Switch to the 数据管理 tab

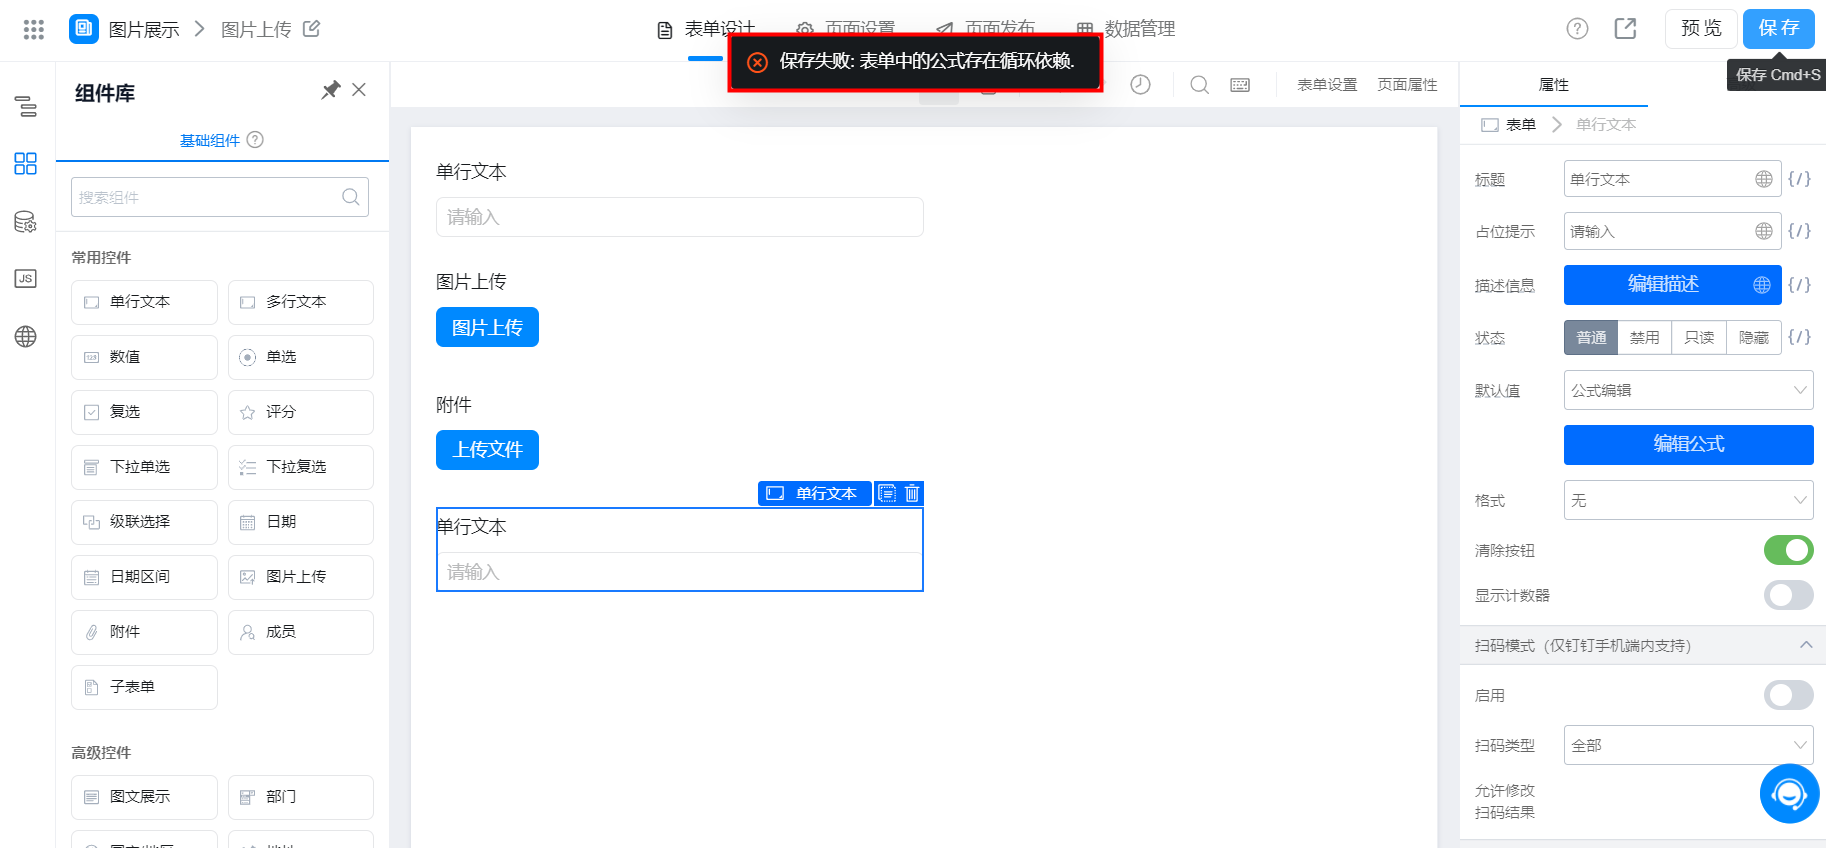(x=1126, y=29)
